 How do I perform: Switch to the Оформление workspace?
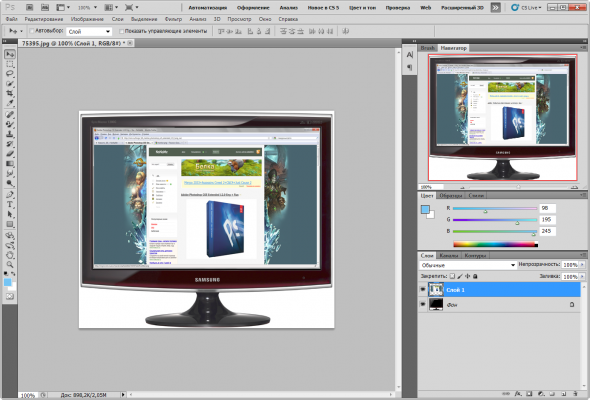pos(253,8)
